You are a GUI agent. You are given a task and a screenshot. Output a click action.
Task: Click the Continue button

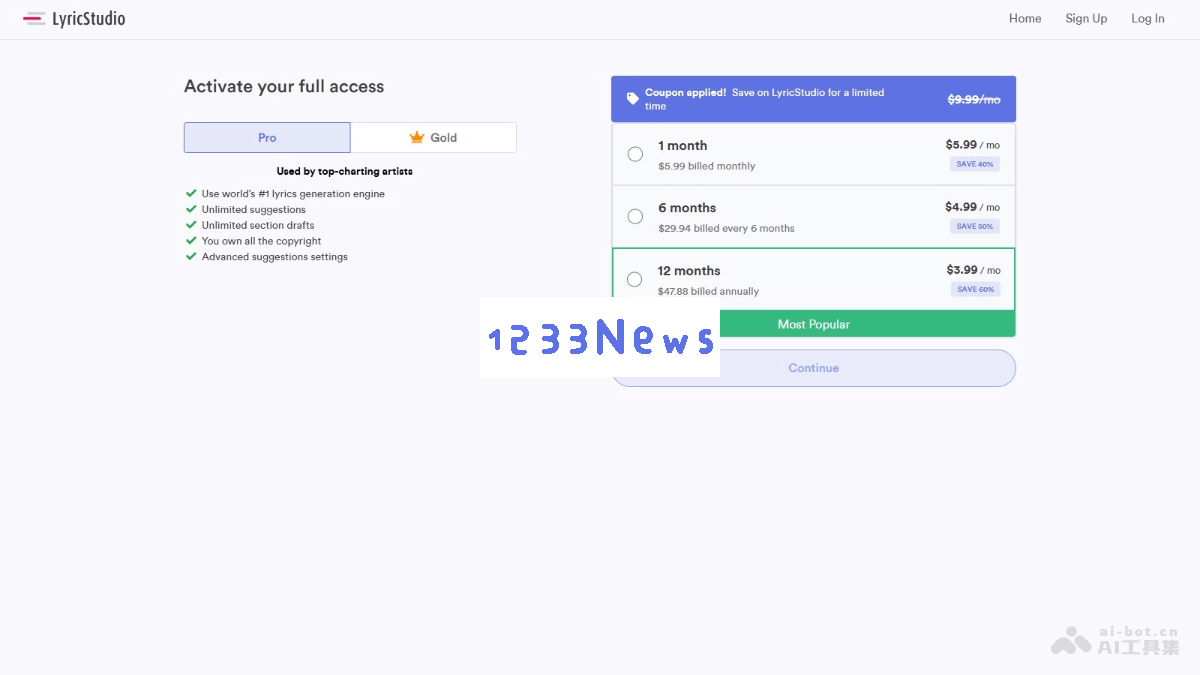(814, 368)
